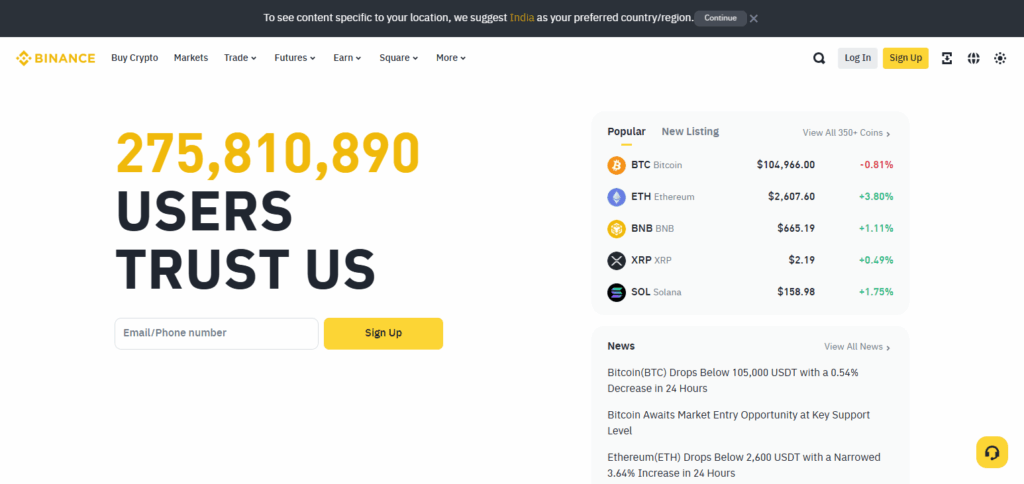Focus the Email/Phone number field

tap(216, 333)
